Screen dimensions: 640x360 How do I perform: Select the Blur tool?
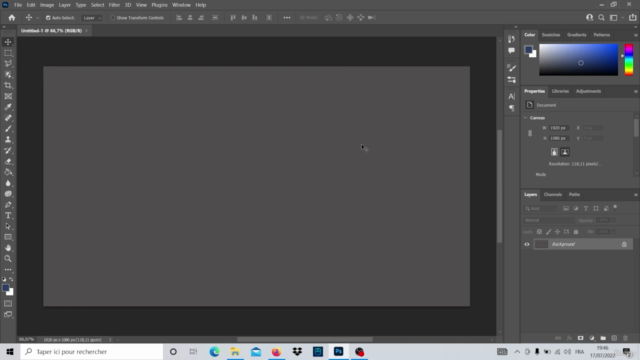point(8,183)
